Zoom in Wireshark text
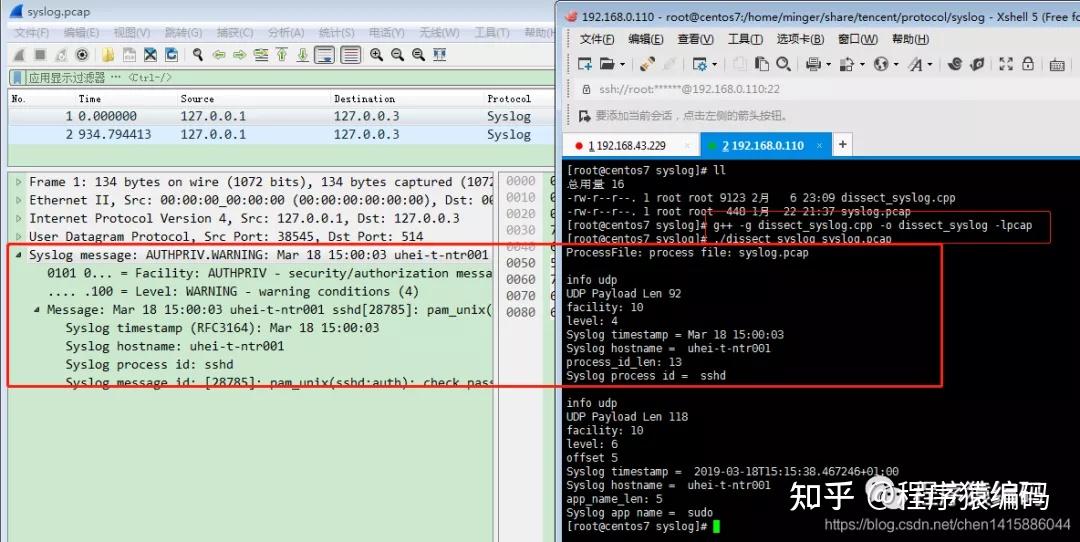This screenshot has width=1080, height=542. pyautogui.click(x=376, y=55)
